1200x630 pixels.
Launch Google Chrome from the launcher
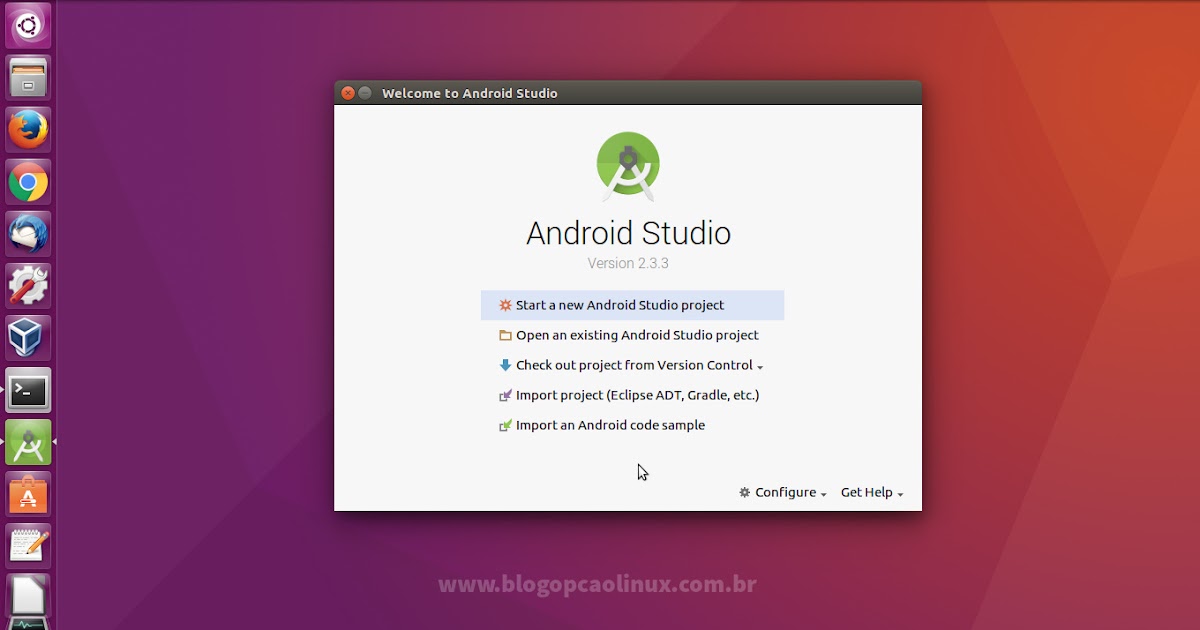pos(28,182)
